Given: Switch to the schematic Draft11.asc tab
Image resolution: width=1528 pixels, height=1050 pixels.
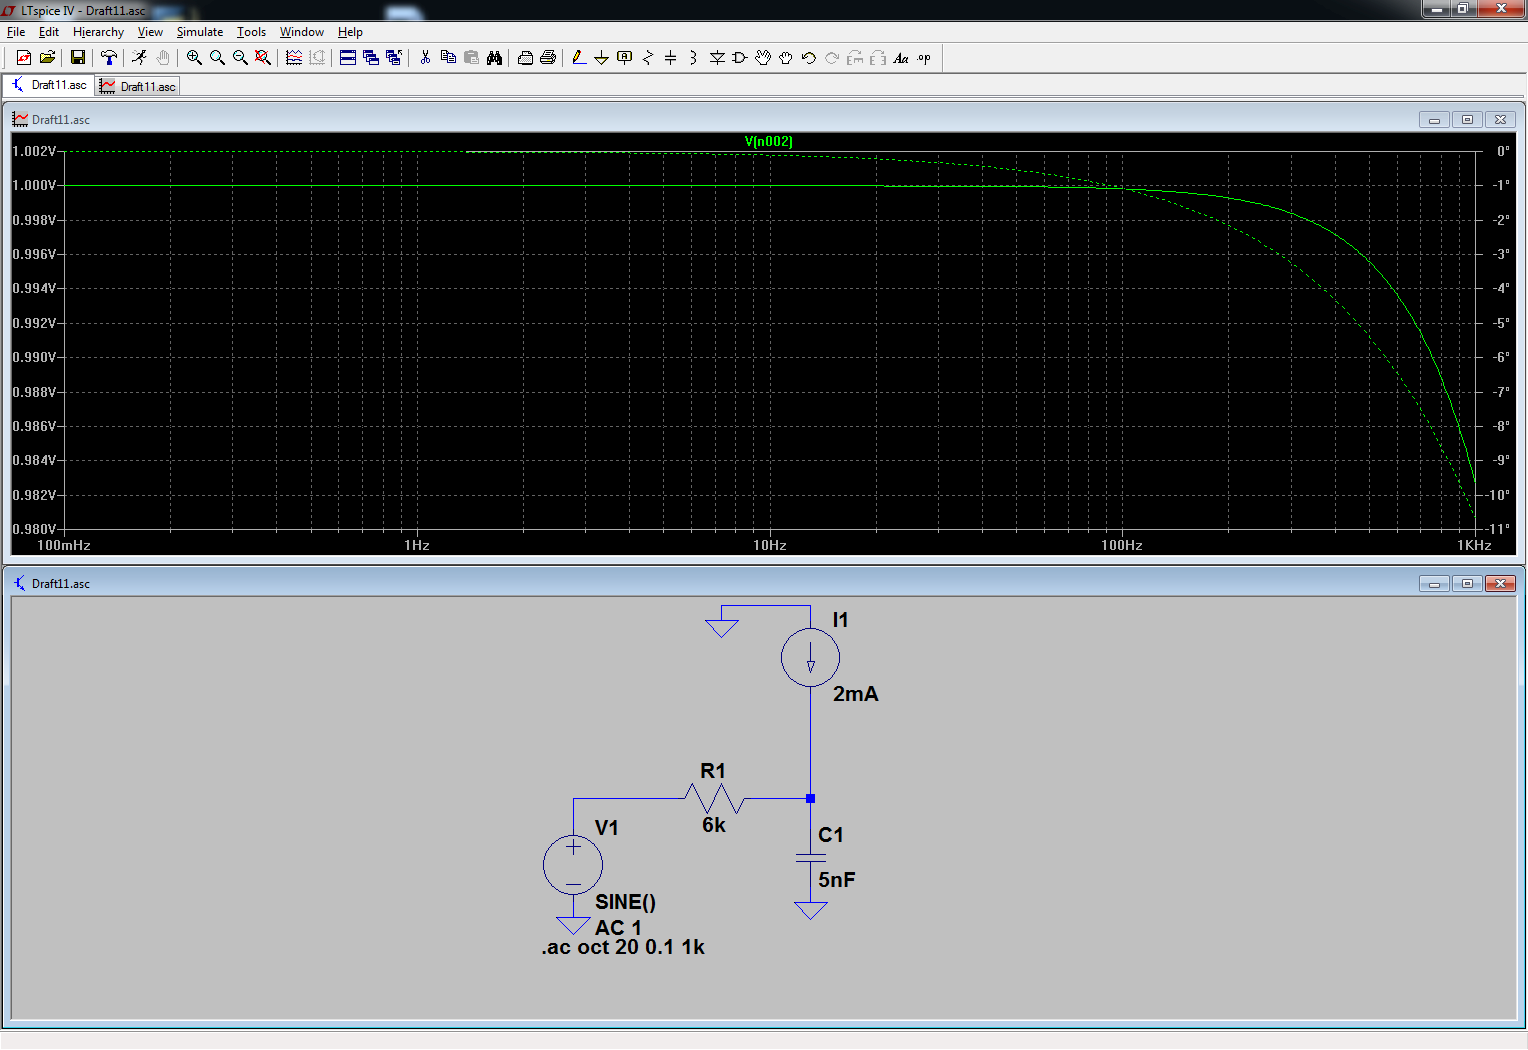Looking at the screenshot, I should point(49,85).
